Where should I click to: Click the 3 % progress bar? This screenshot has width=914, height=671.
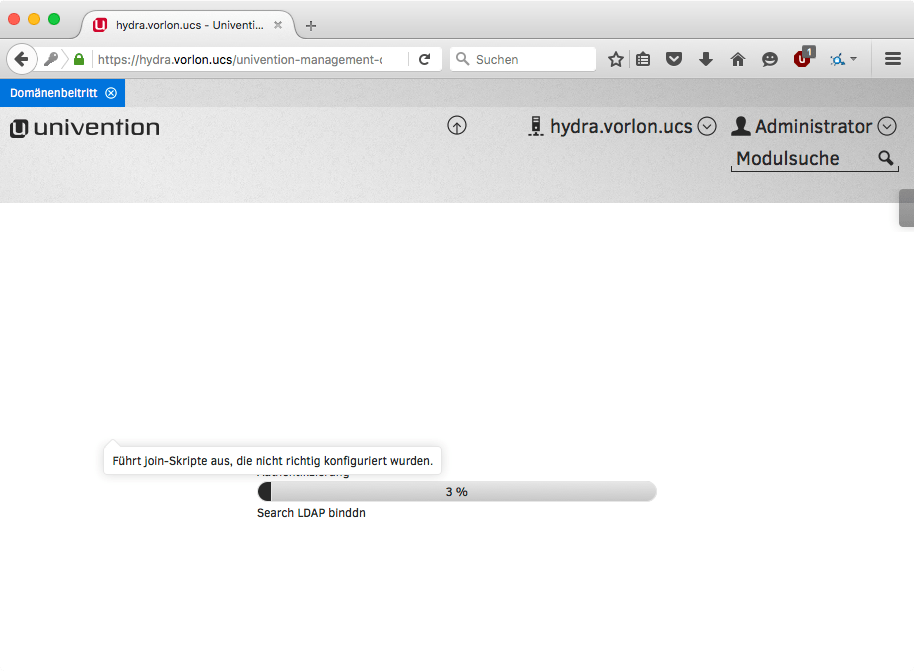click(x=456, y=491)
